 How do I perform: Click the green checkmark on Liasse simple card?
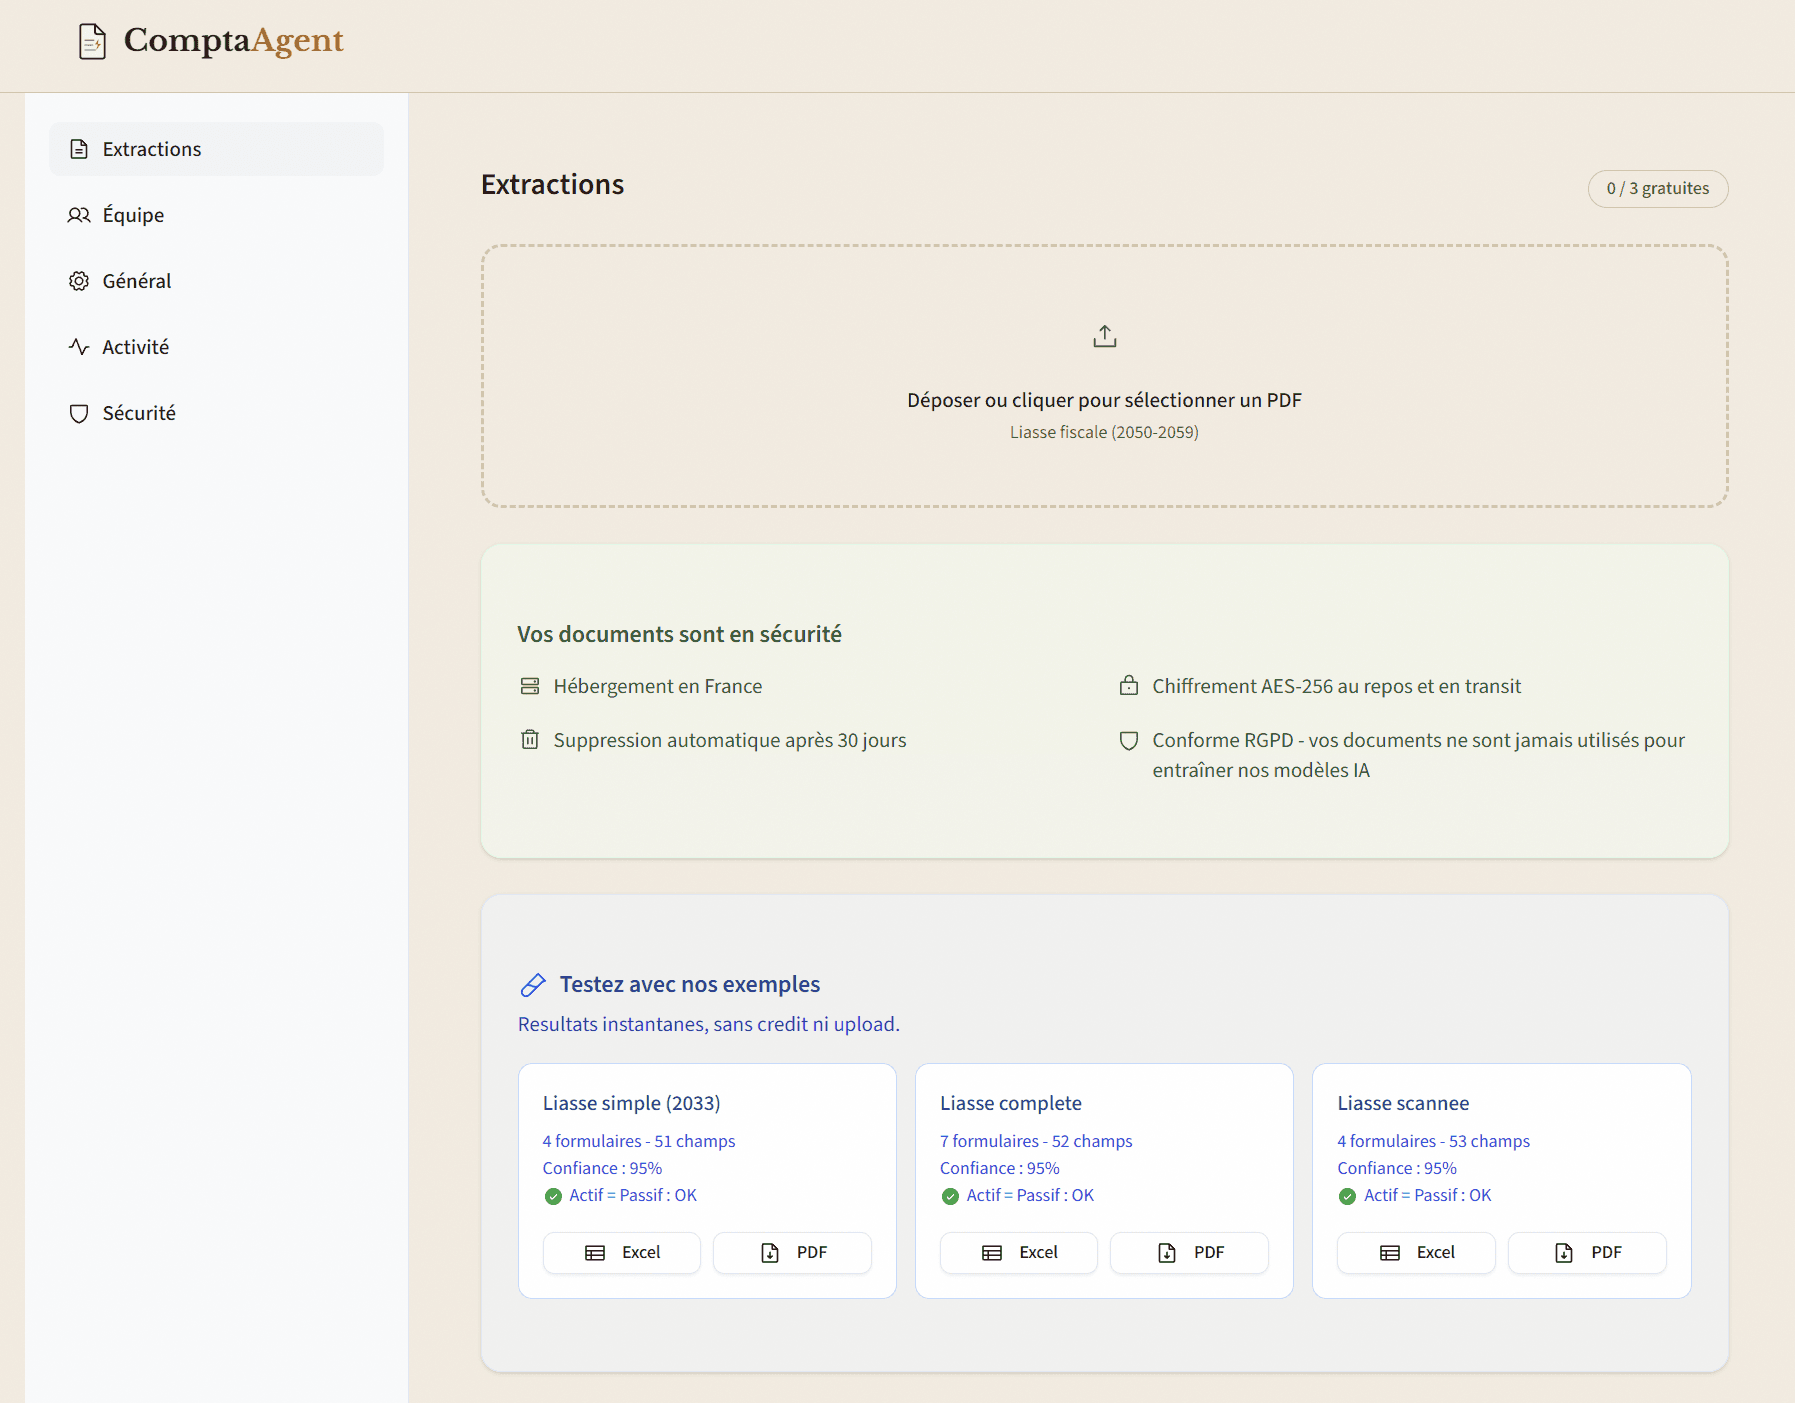click(554, 1196)
